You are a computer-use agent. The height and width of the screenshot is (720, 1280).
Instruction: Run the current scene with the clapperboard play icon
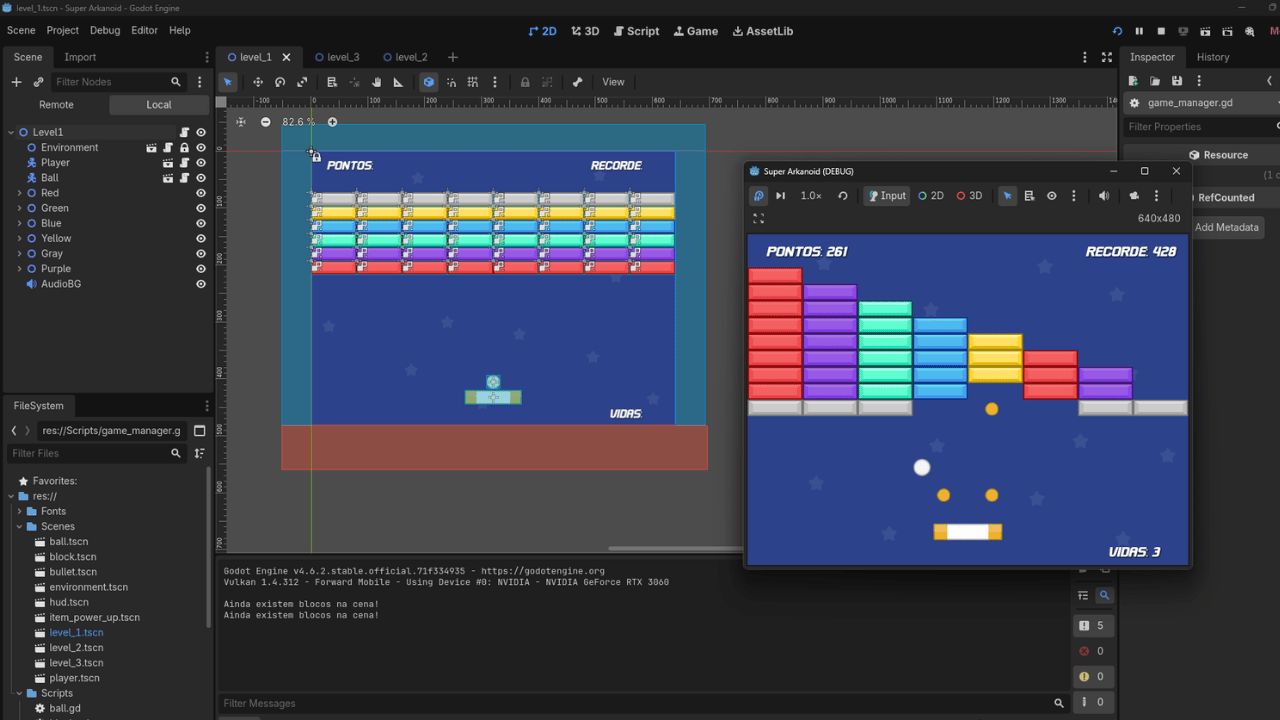[x=1205, y=31]
